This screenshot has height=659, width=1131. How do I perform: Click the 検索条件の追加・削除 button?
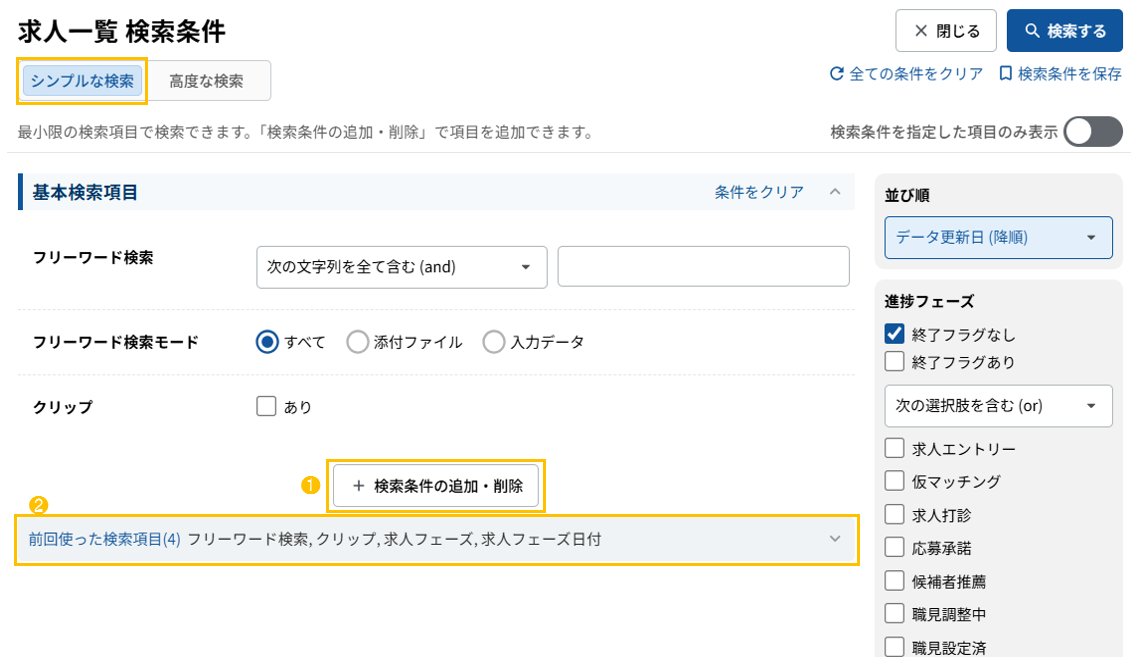tap(437, 486)
